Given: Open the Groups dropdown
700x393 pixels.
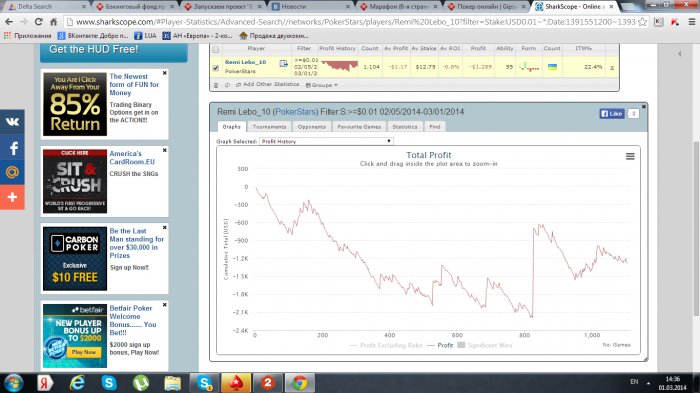Looking at the screenshot, I should pos(321,85).
